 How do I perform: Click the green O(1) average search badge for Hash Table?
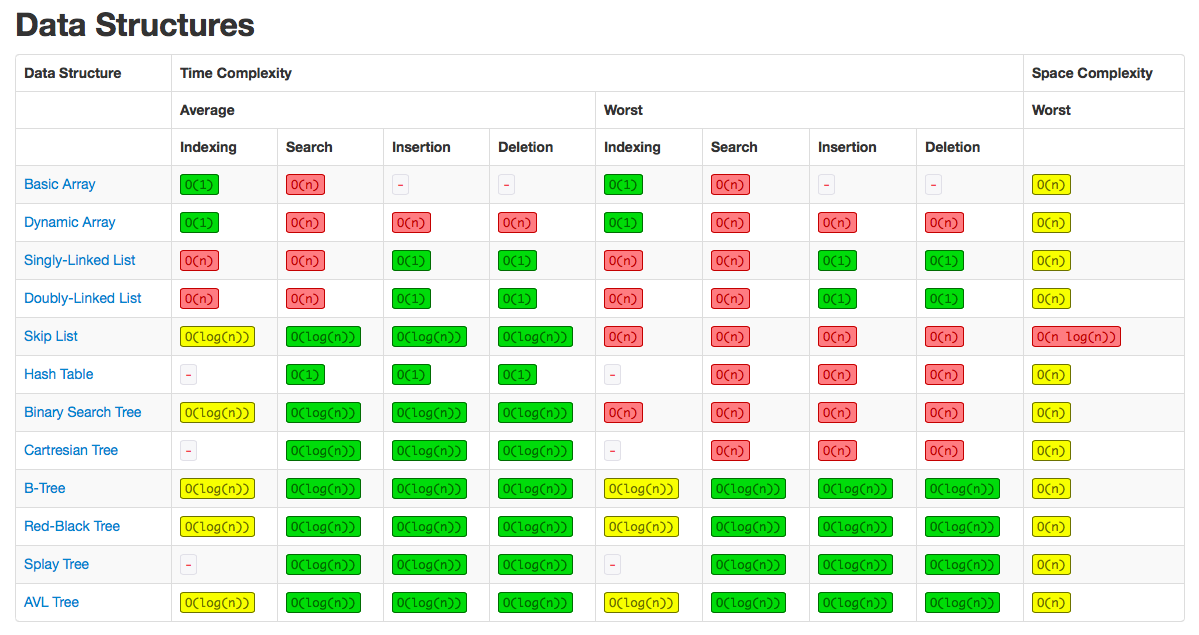pos(305,374)
